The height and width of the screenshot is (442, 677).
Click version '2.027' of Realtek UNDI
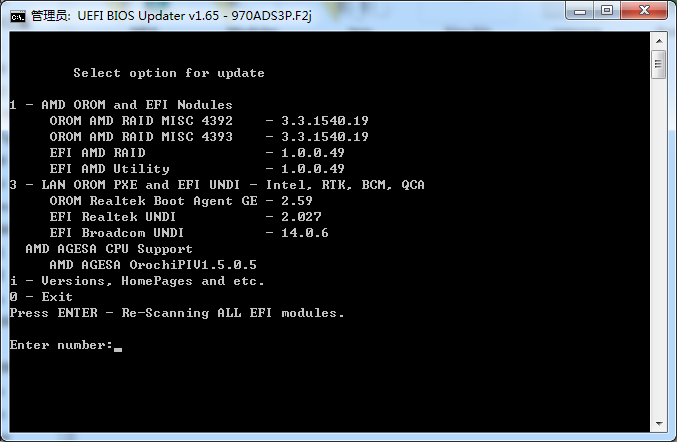(x=301, y=217)
